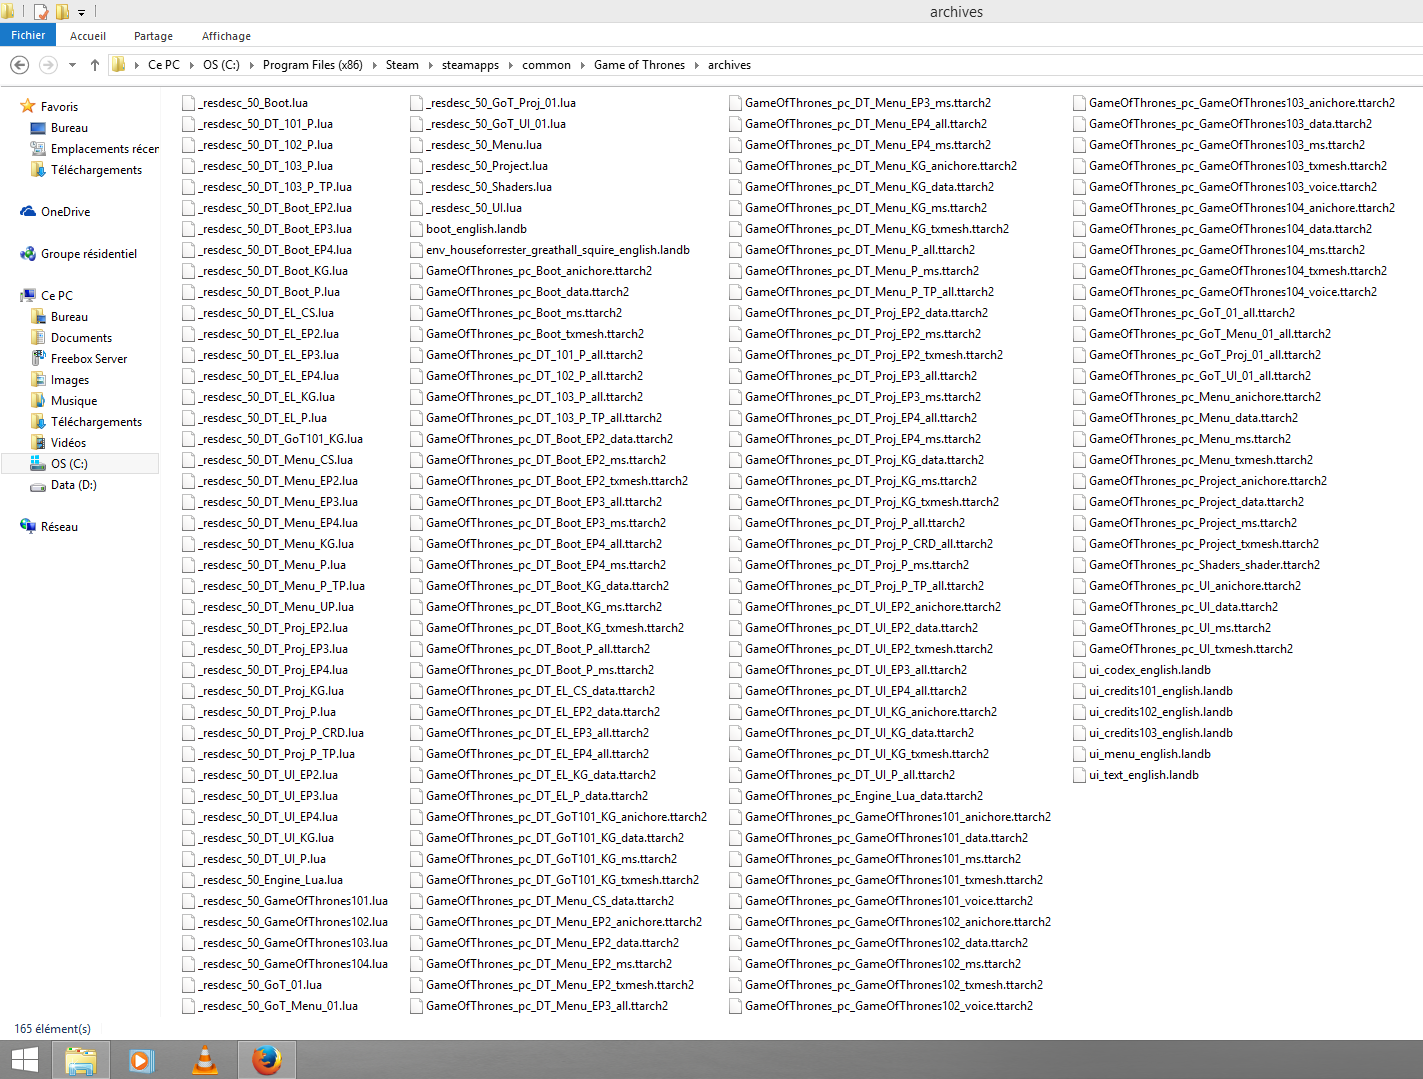The image size is (1423, 1079).
Task: Select file _resdesc_50_DT_Menu_UP.lua
Action: pos(268,607)
